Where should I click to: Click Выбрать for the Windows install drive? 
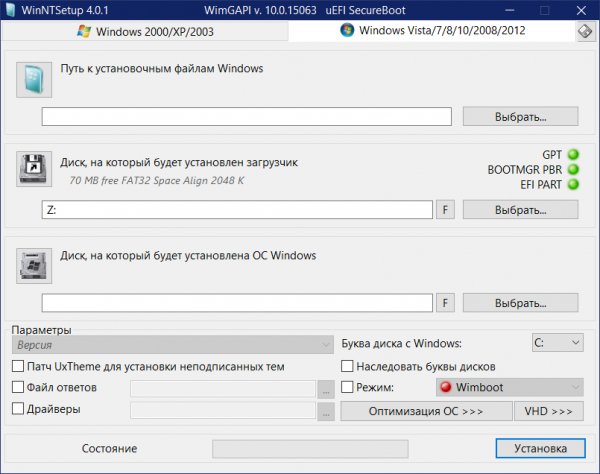click(520, 303)
